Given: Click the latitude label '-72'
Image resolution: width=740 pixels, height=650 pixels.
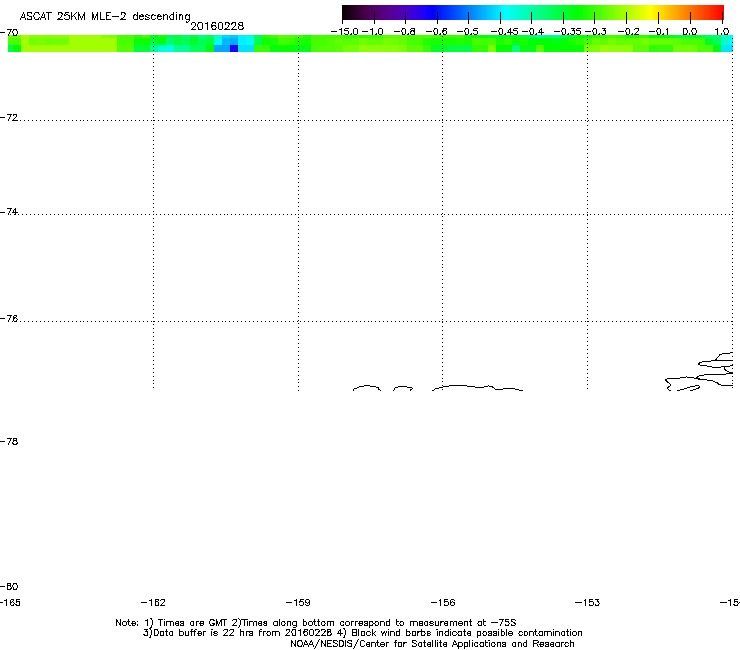Looking at the screenshot, I should point(9,117).
